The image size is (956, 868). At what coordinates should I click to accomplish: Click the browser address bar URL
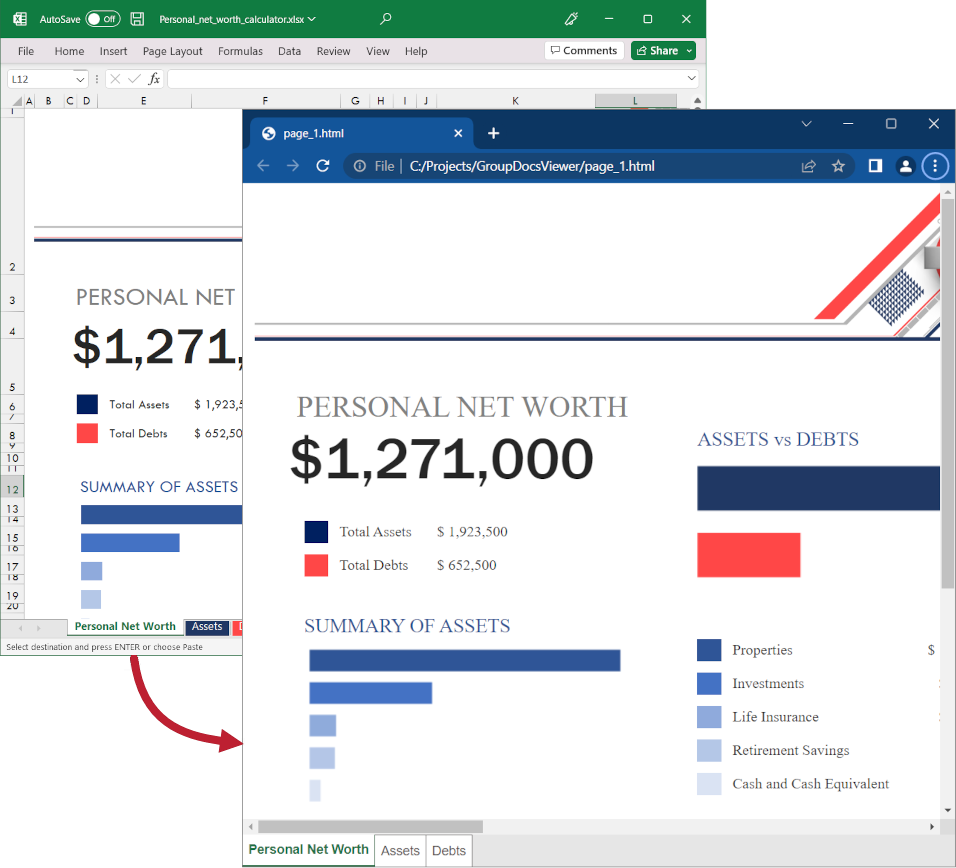(x=532, y=166)
